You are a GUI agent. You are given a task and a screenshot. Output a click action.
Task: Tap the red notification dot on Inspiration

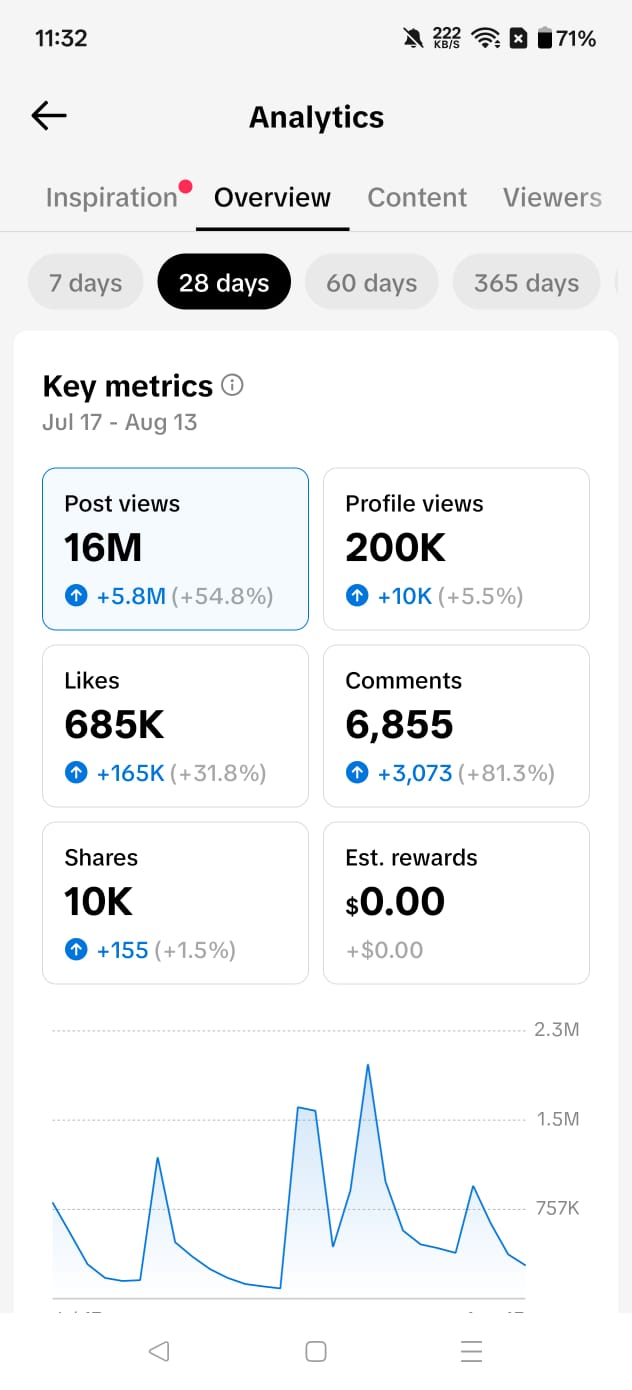pyautogui.click(x=185, y=185)
